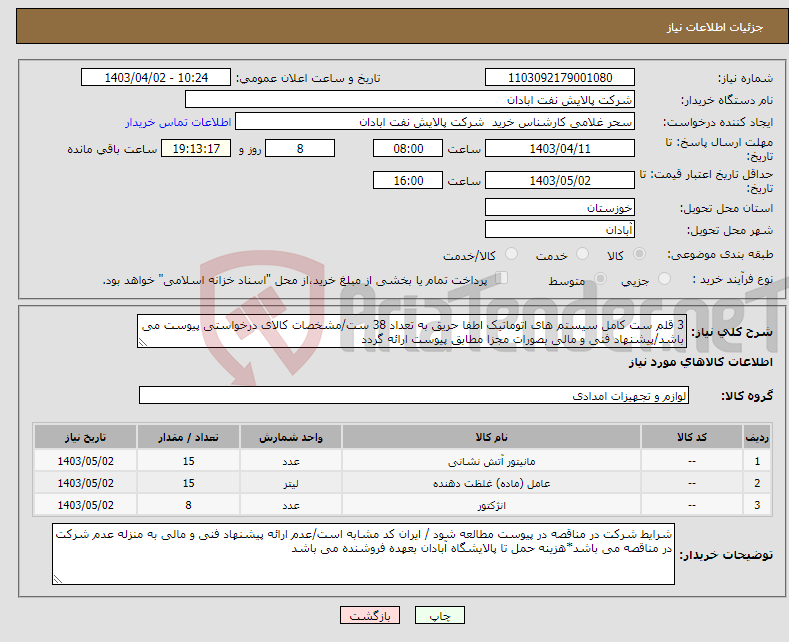Screen dimensions: 789x642
Task: Click the province field خوزستان
Action: 560,207
